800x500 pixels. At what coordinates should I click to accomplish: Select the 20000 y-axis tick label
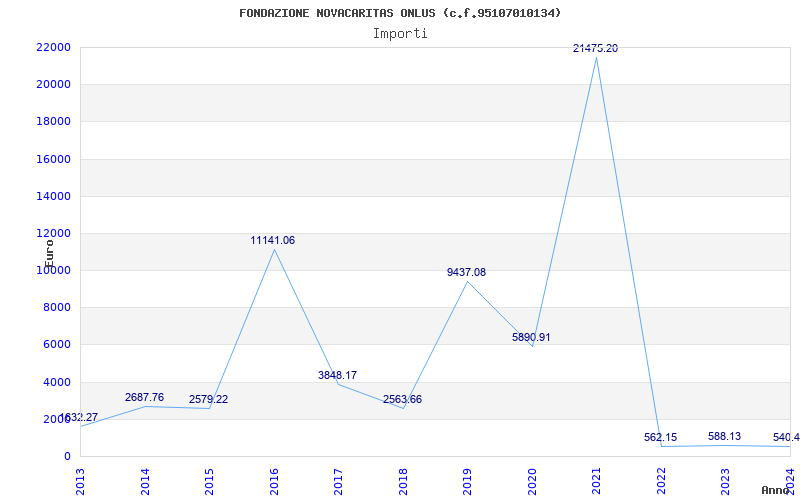point(53,85)
